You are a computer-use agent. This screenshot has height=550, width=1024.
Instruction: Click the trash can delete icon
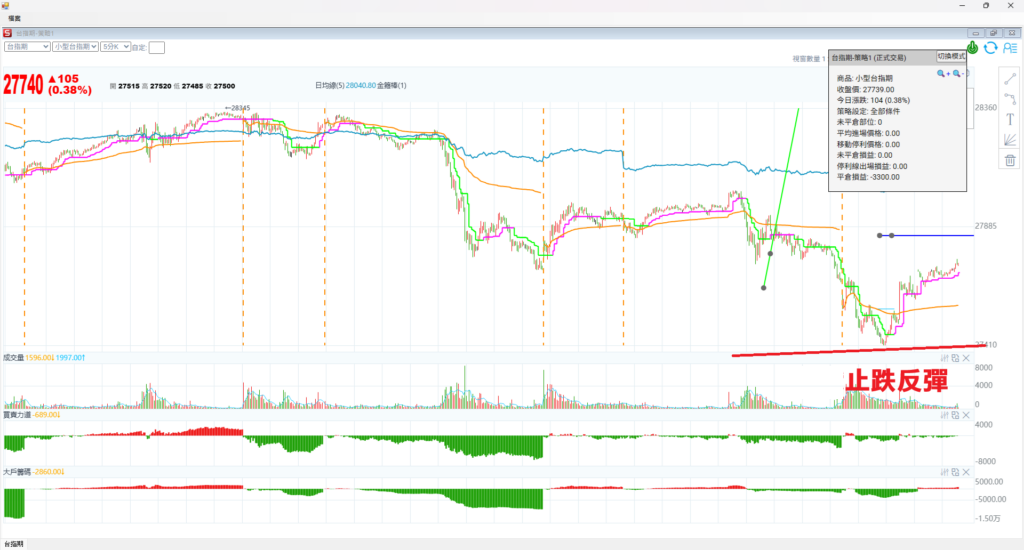click(x=1010, y=161)
